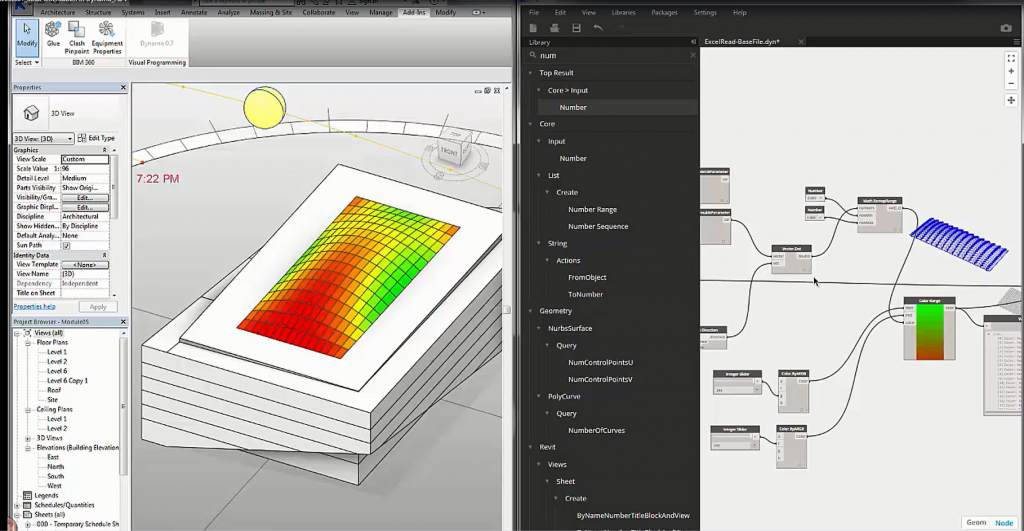The width and height of the screenshot is (1024, 531).
Task: Click Edit button for Visibility/Graphics
Action: pyautogui.click(x=84, y=198)
